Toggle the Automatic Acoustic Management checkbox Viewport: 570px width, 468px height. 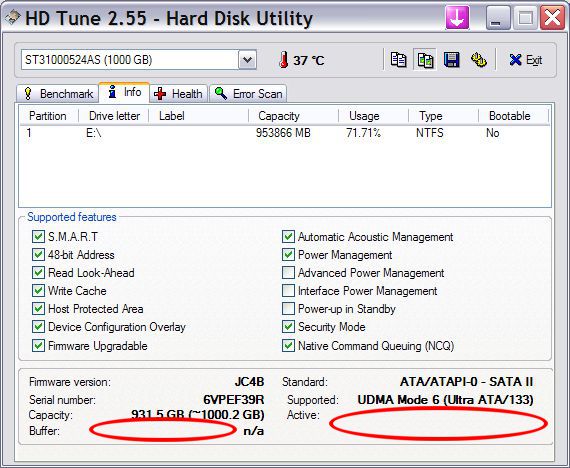pyautogui.click(x=288, y=237)
